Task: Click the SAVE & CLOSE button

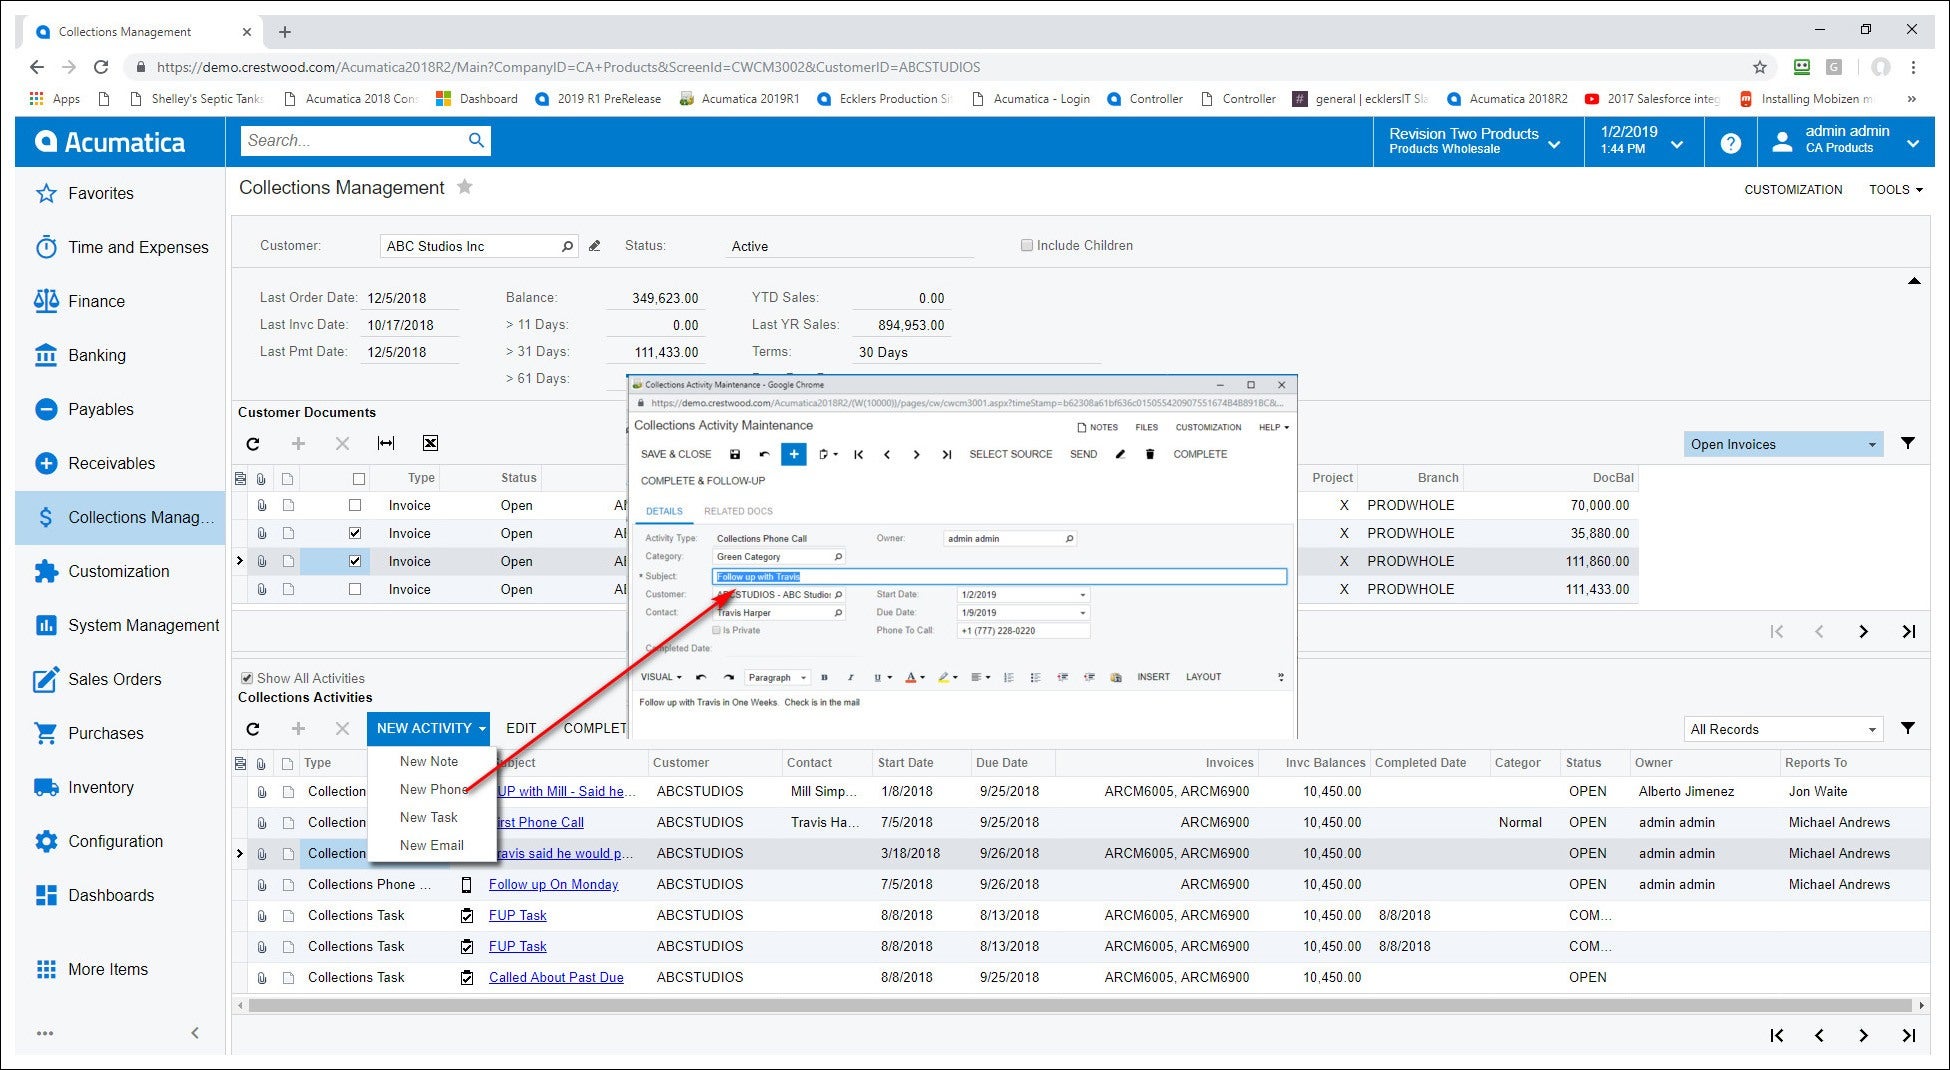Action: [676, 454]
